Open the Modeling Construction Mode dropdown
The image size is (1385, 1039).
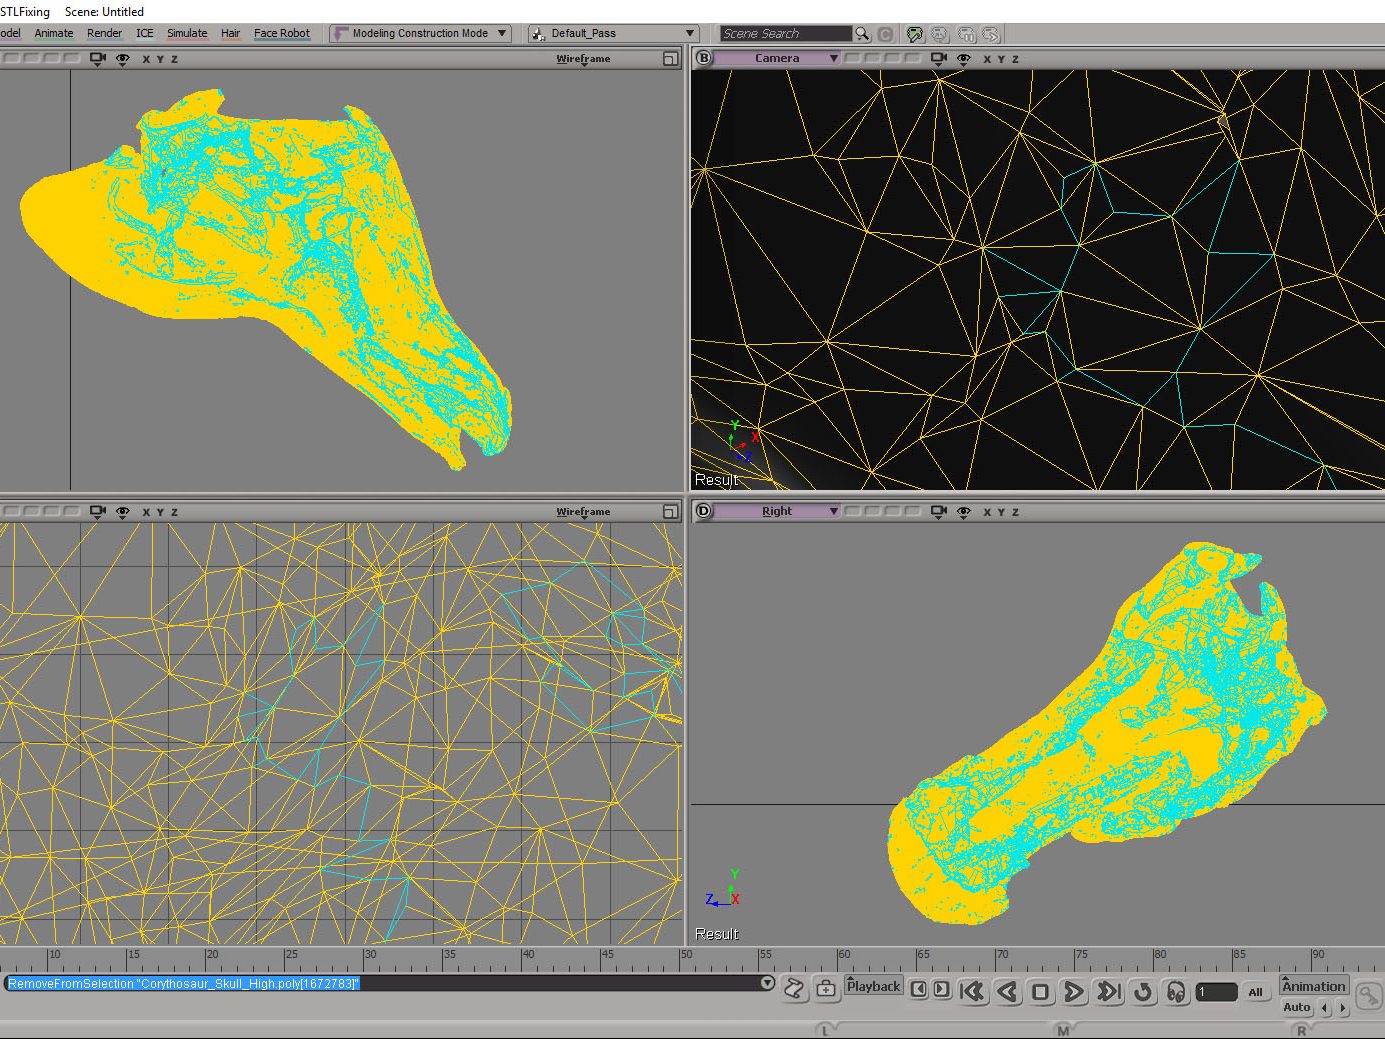tap(421, 33)
